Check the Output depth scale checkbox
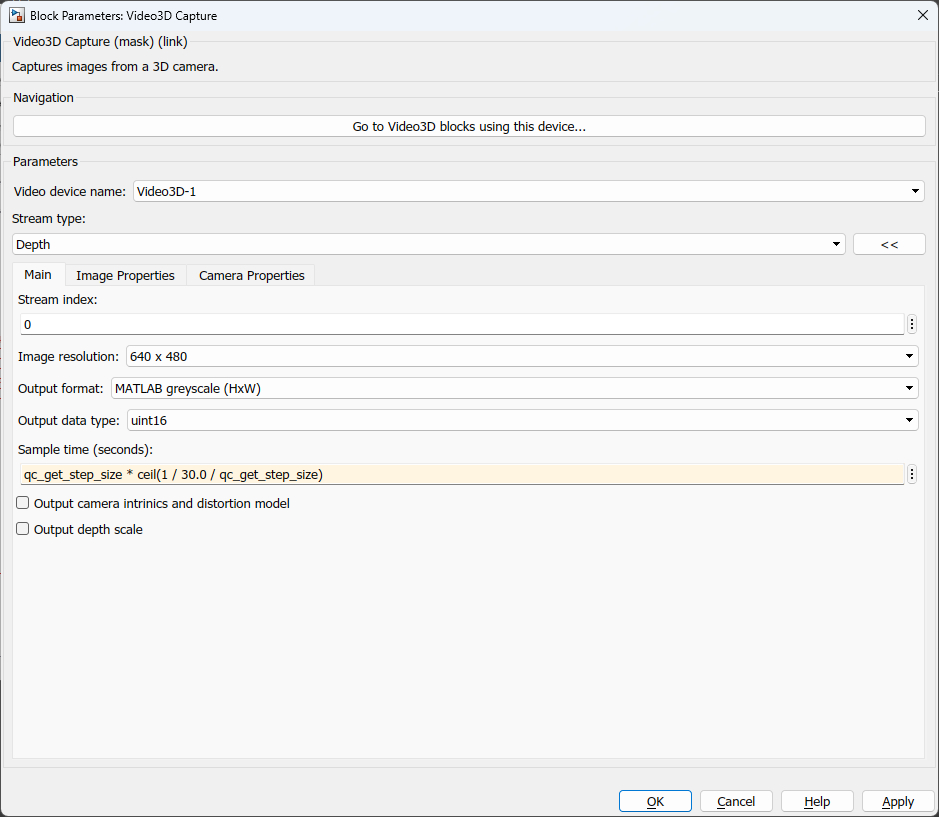 (22, 528)
